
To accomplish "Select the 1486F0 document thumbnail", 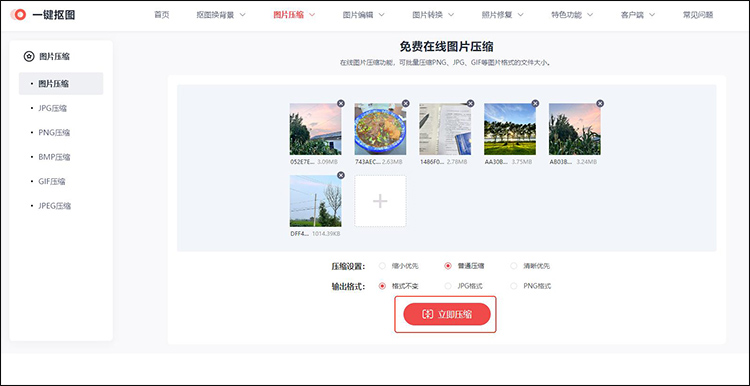I will [445, 129].
